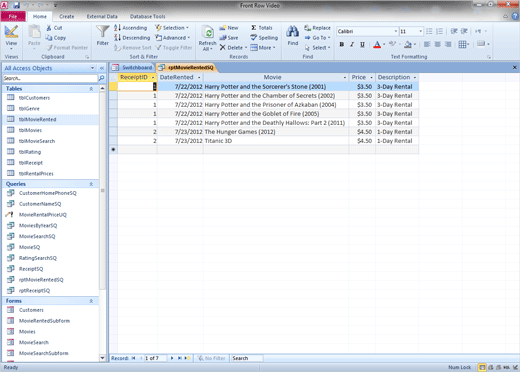Click the Cut scissors icon
520x372 pixels.
[x=49, y=28]
